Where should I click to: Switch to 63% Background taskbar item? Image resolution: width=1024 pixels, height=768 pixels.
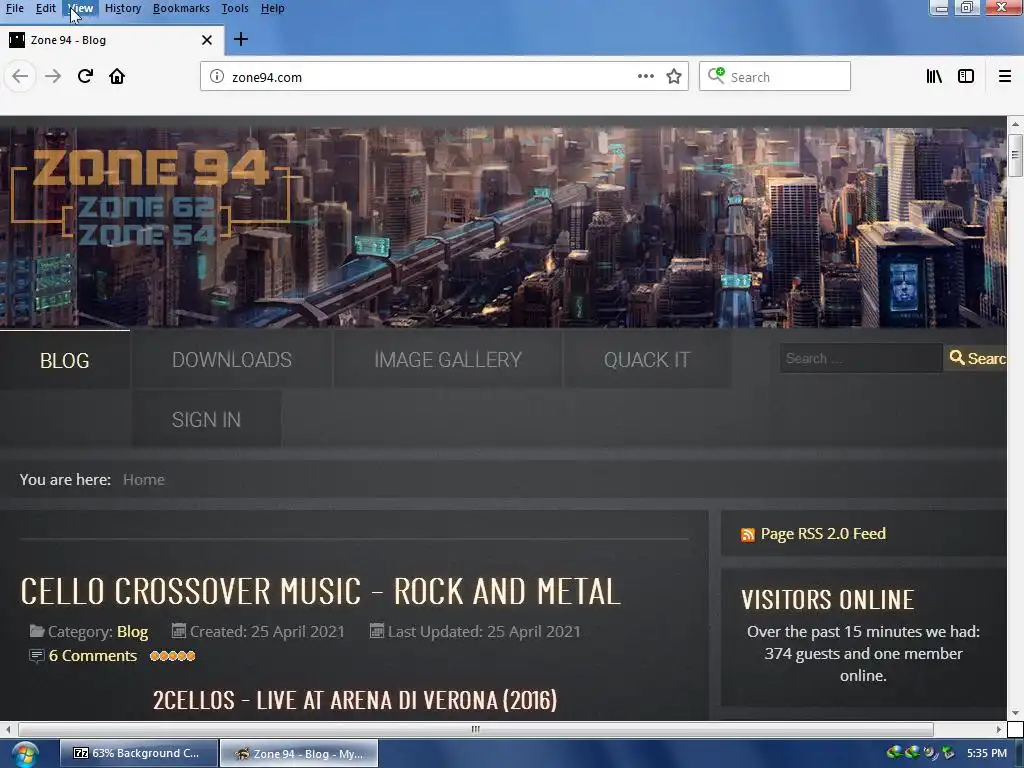138,753
